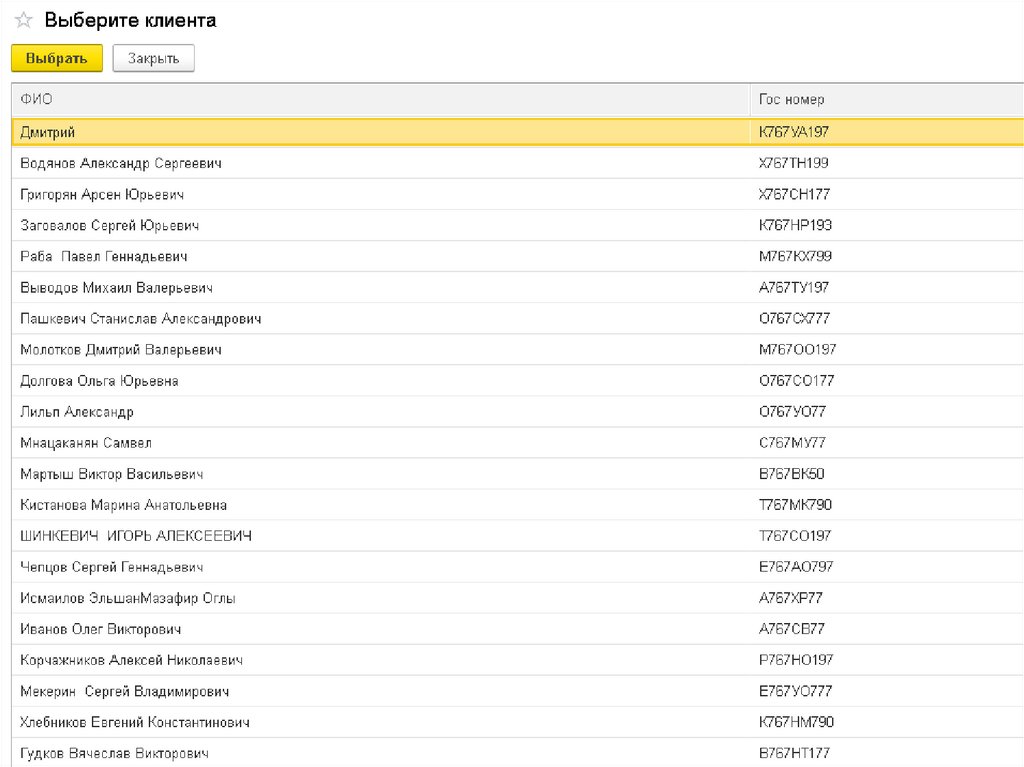Click license plate С767МУ77
1024x767 pixels.
click(792, 443)
